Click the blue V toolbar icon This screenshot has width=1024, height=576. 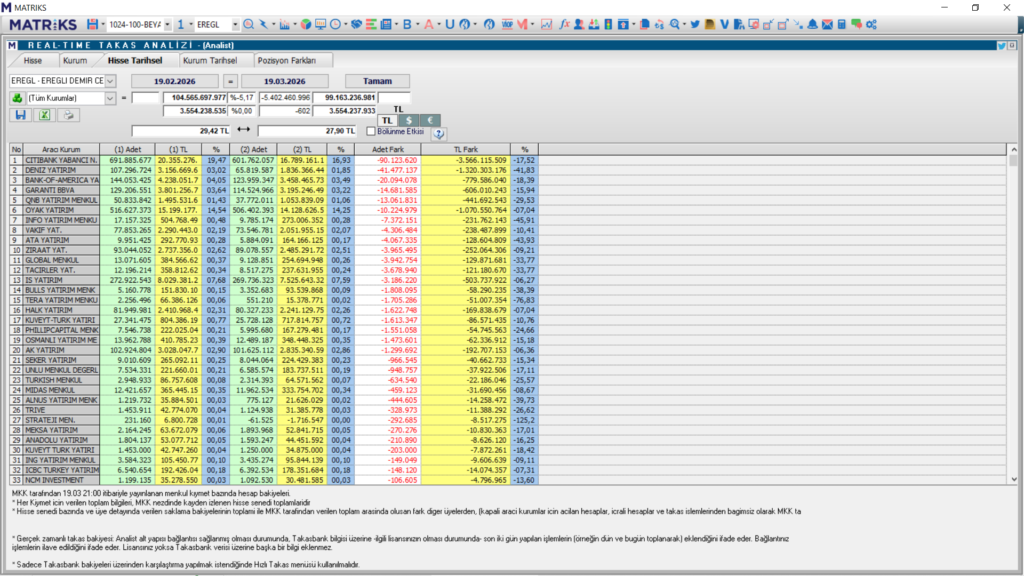pos(724,24)
